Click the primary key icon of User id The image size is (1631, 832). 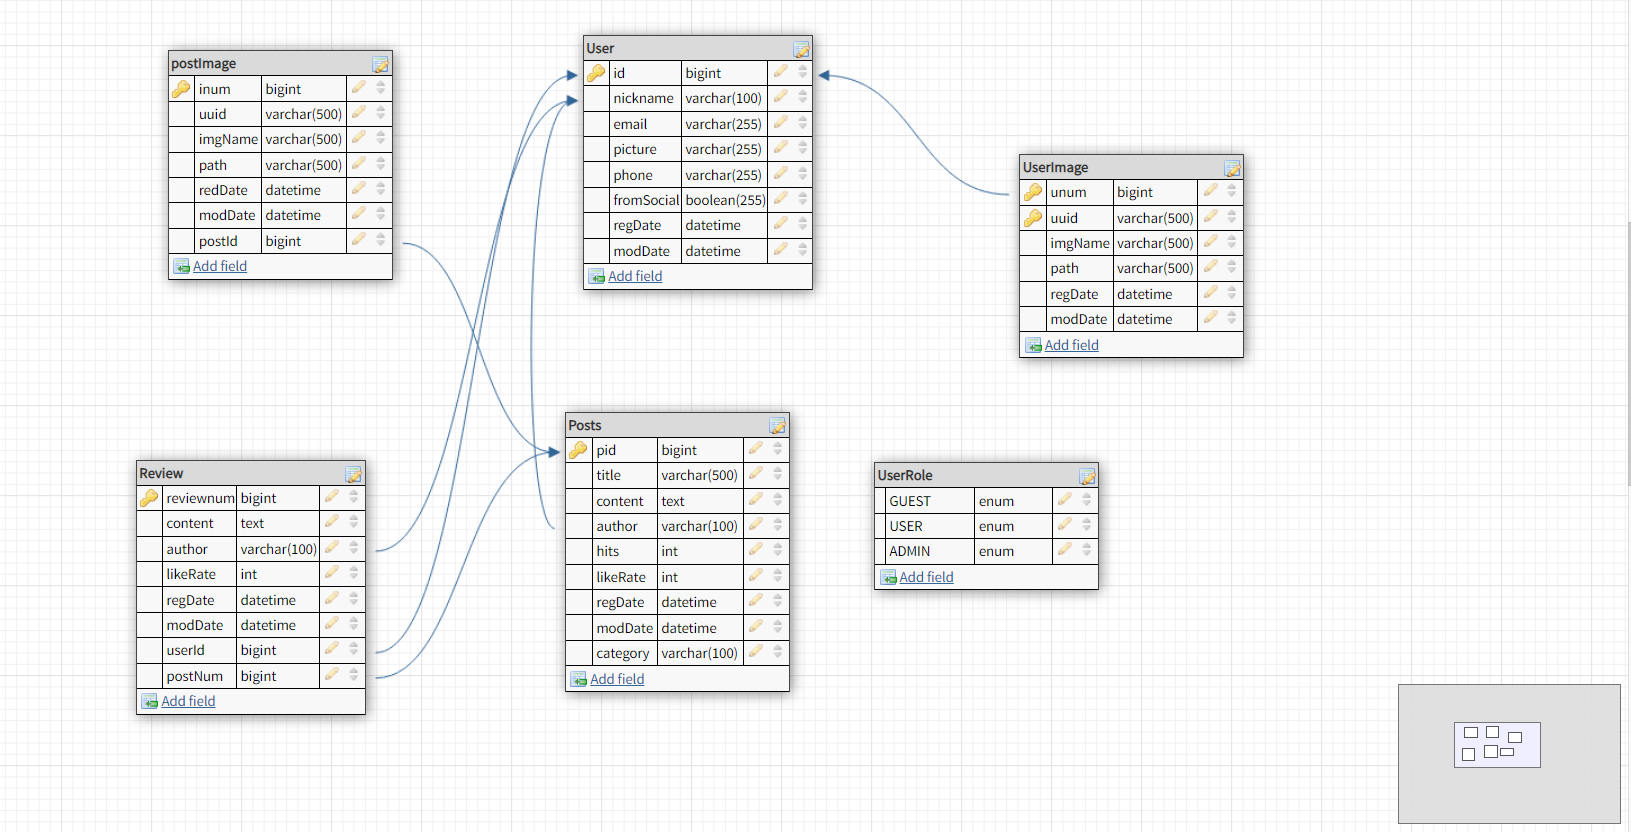click(596, 73)
